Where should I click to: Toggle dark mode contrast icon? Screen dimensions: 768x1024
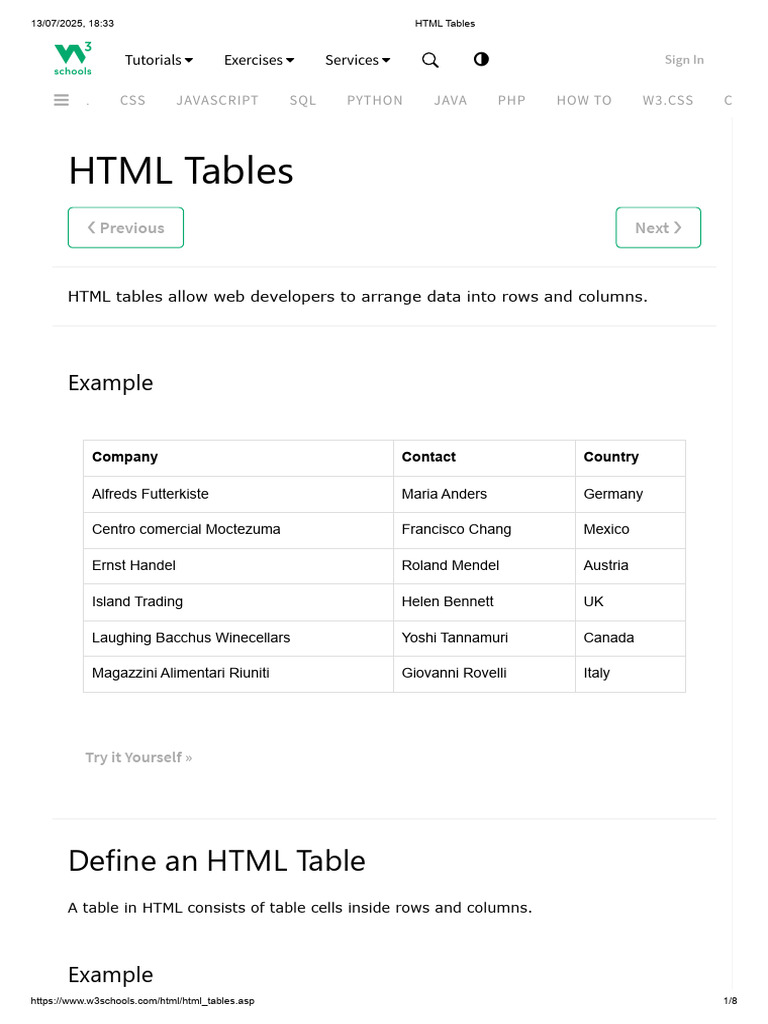coord(481,59)
